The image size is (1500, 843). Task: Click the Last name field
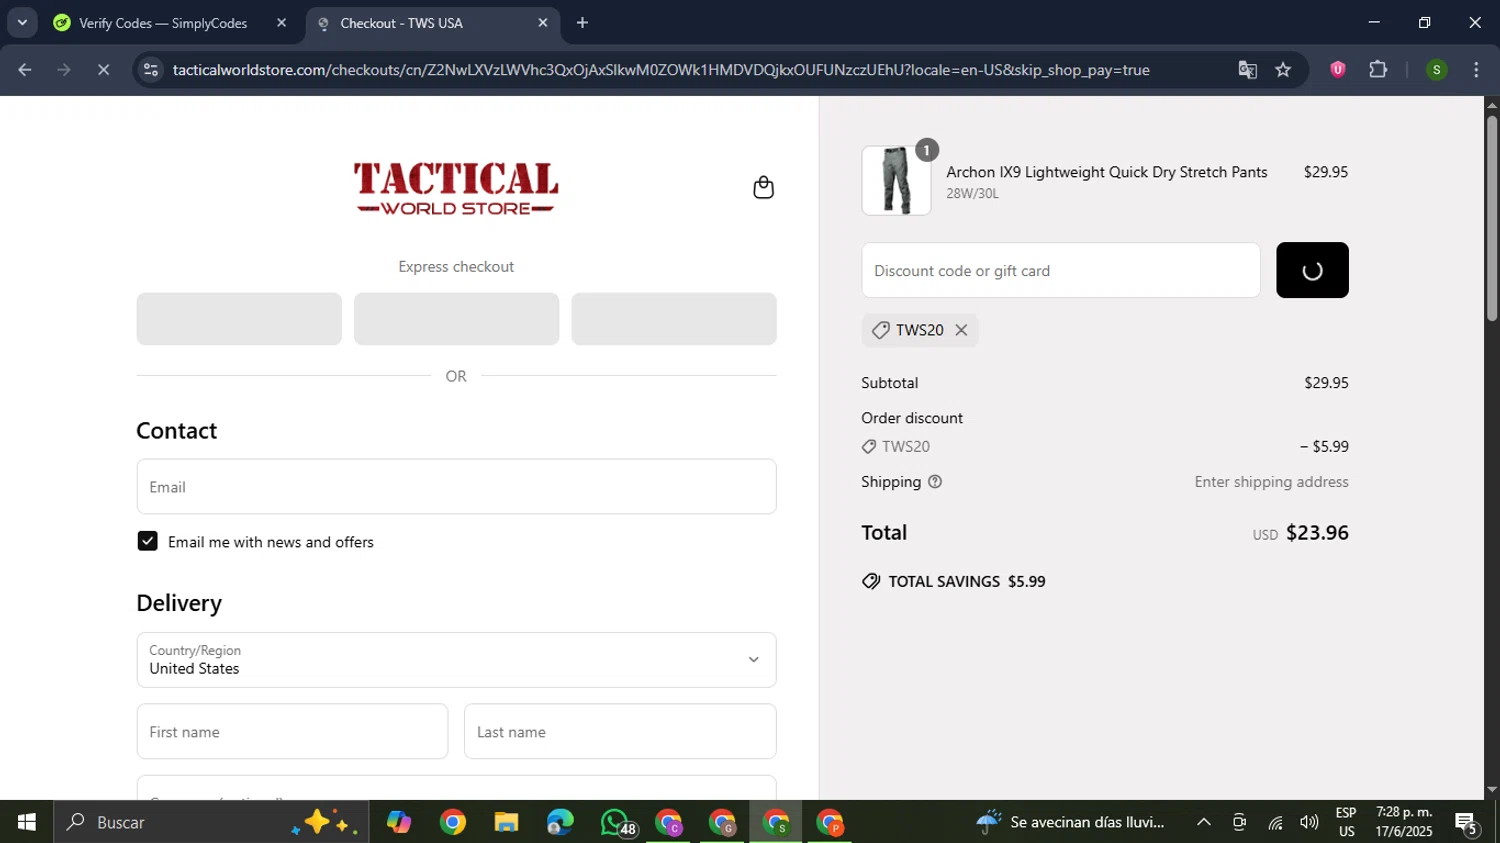click(620, 731)
